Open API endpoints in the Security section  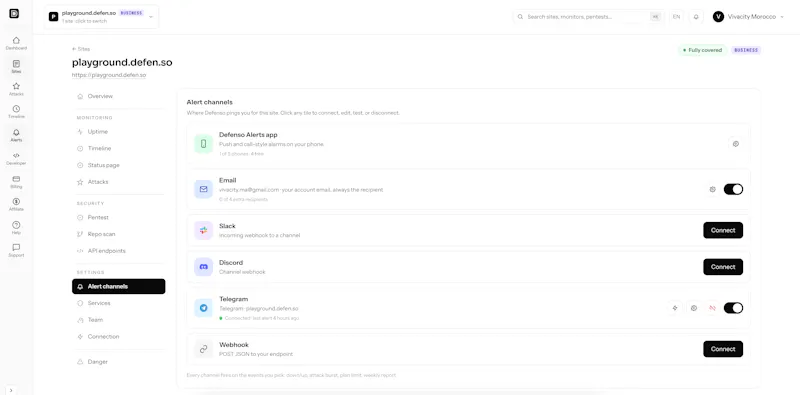point(118,251)
